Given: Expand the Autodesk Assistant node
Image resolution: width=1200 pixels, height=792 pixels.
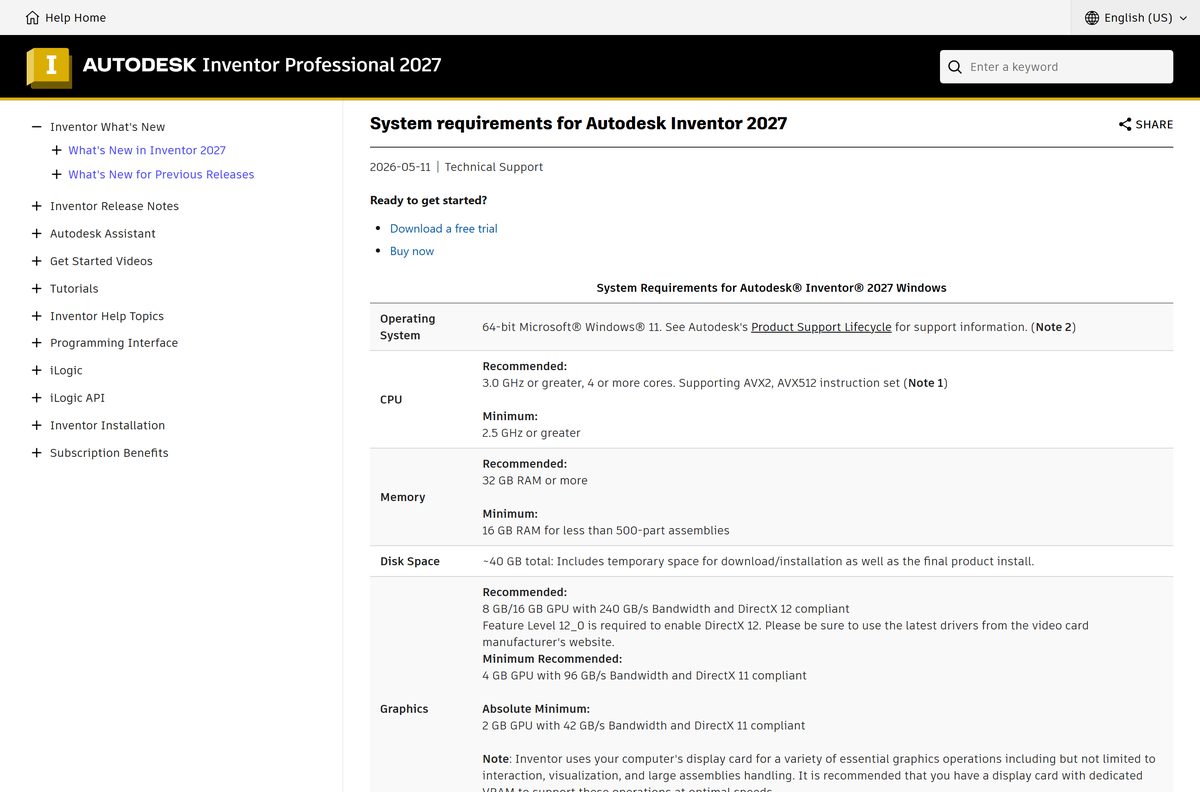Looking at the screenshot, I should pos(37,233).
